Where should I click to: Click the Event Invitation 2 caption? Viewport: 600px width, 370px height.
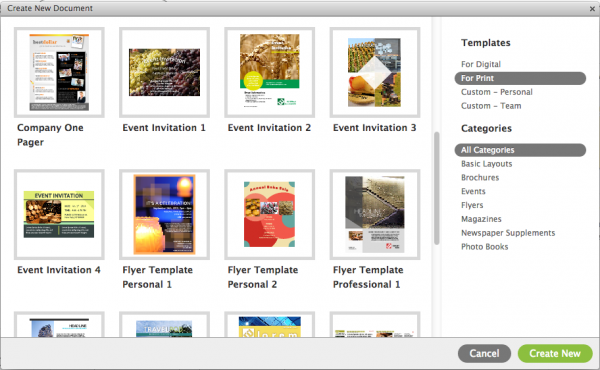click(x=269, y=128)
